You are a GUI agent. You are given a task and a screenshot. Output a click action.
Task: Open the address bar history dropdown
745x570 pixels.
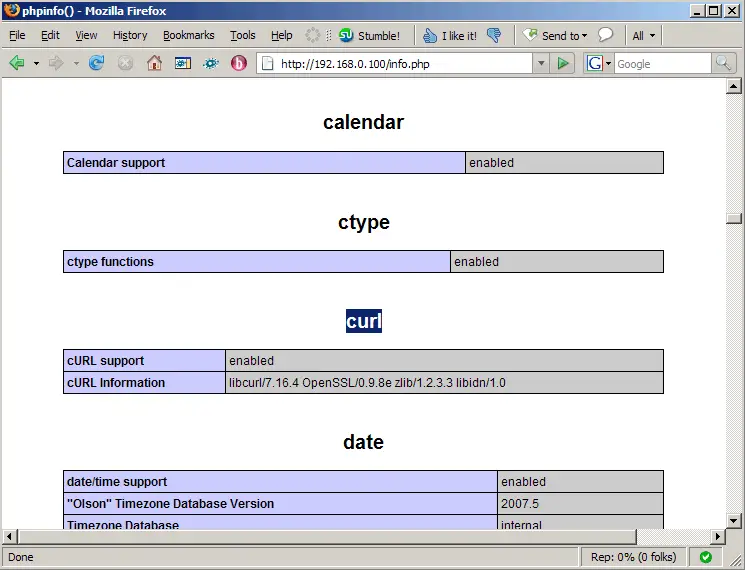tap(541, 63)
